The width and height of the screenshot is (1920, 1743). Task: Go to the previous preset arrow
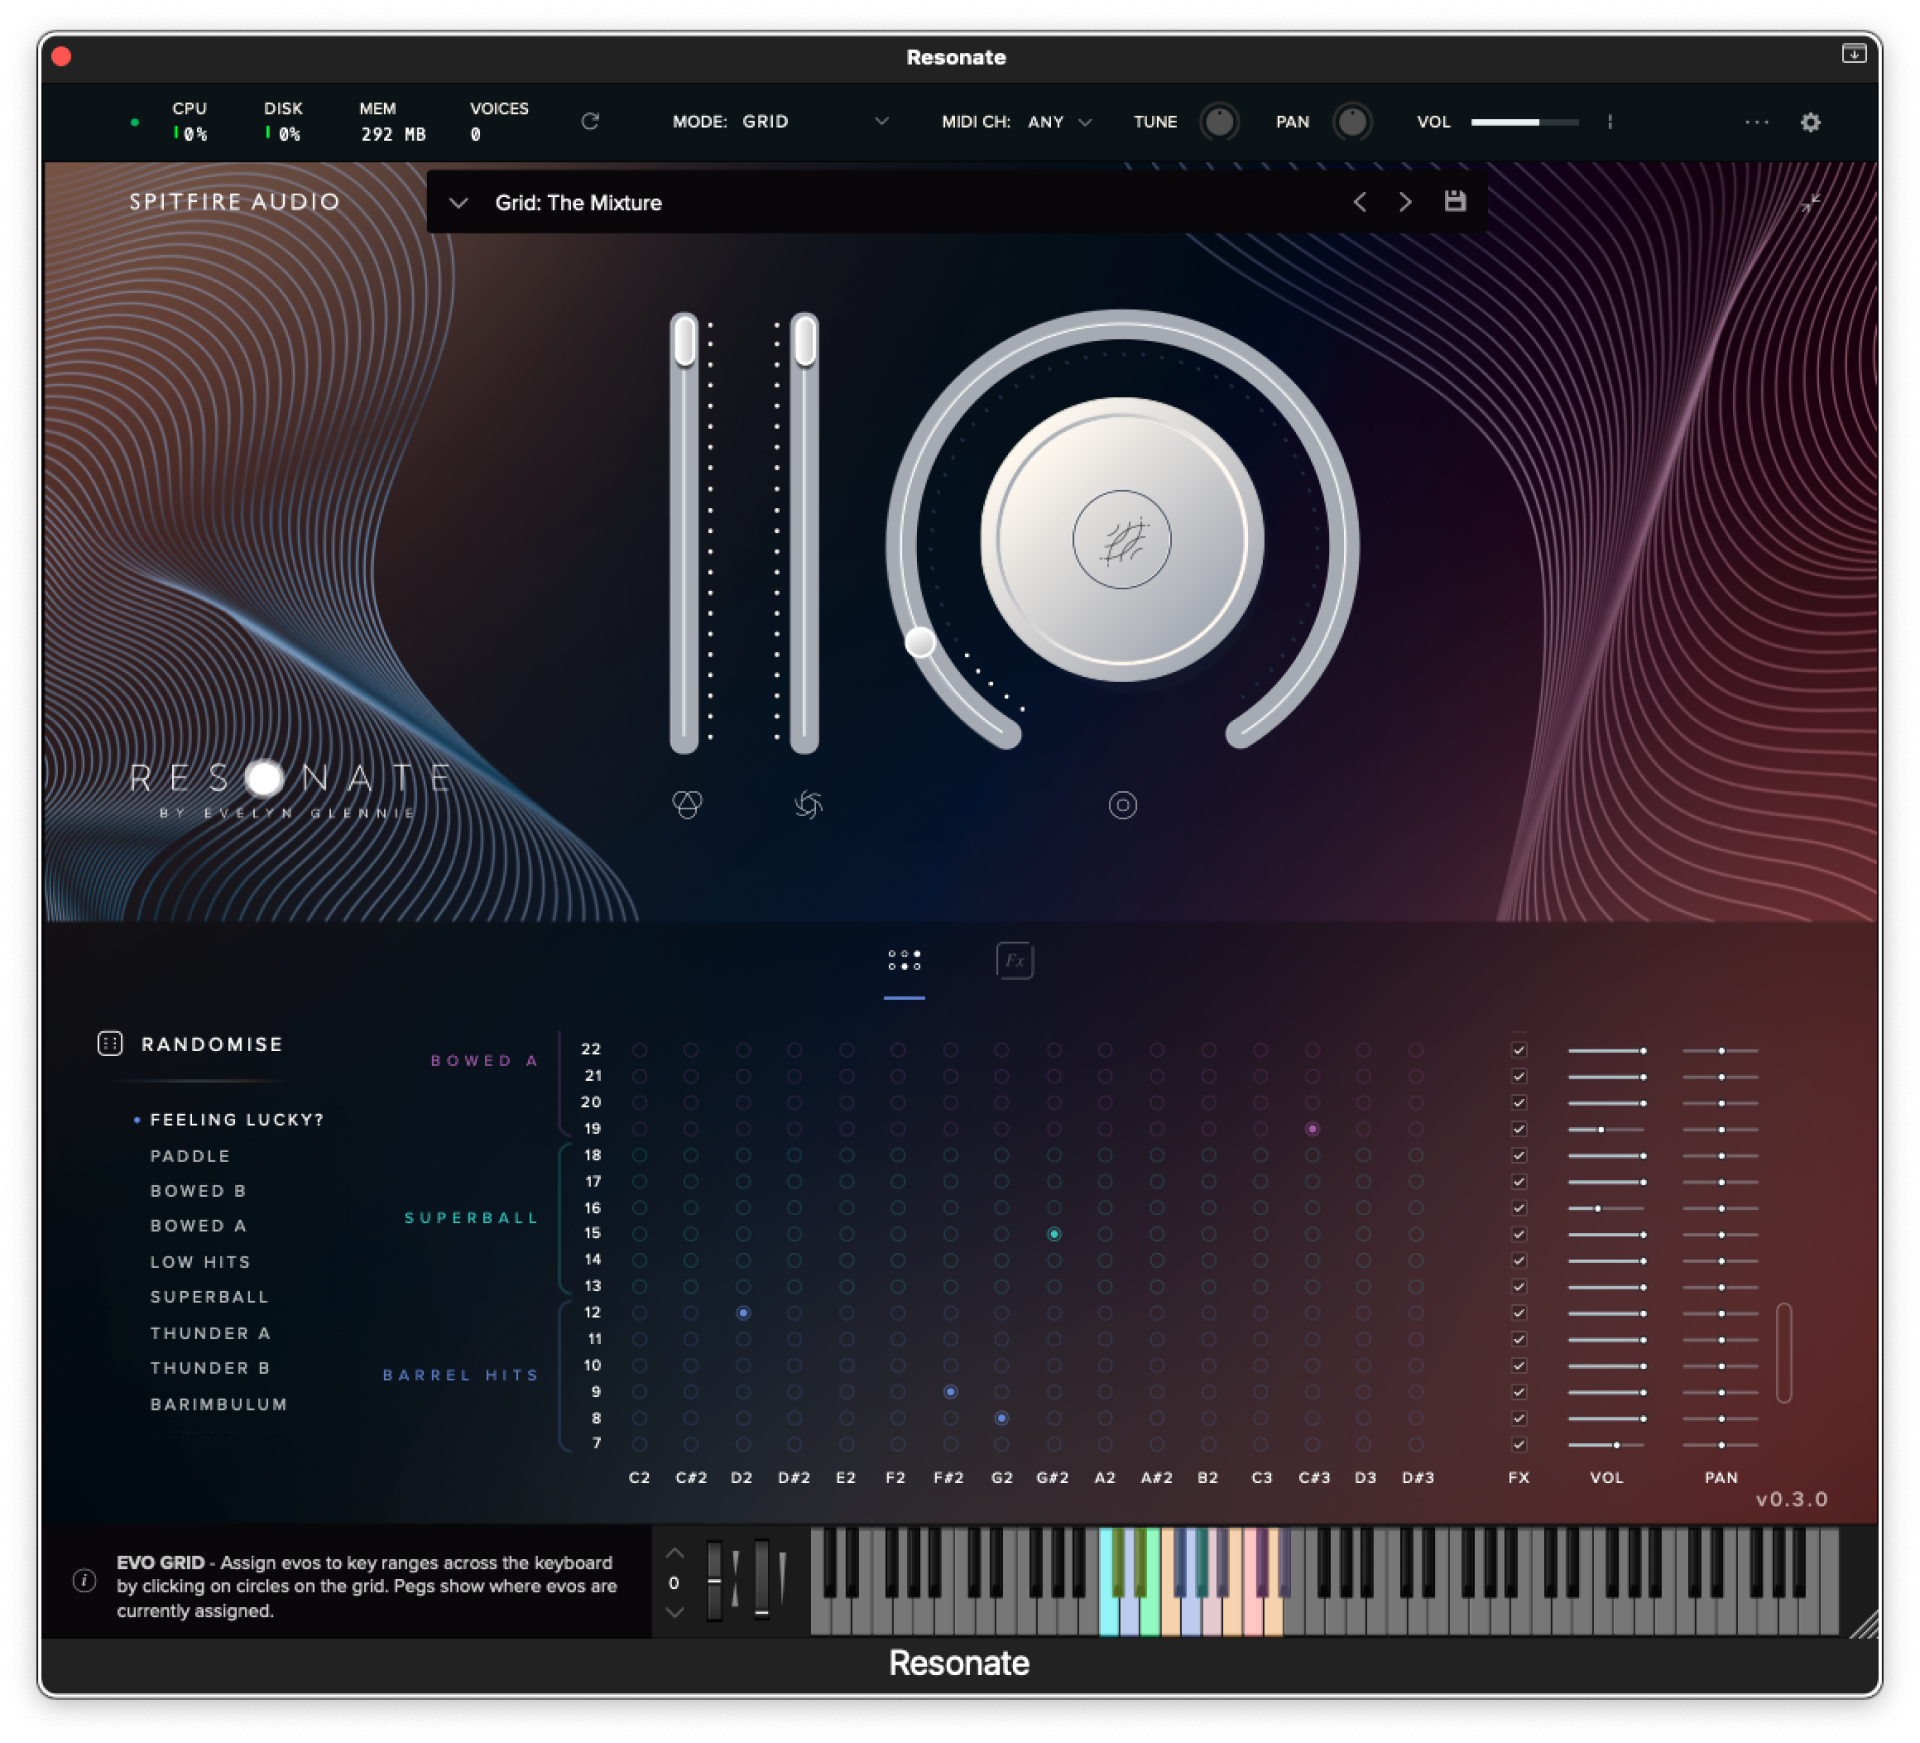(1360, 202)
